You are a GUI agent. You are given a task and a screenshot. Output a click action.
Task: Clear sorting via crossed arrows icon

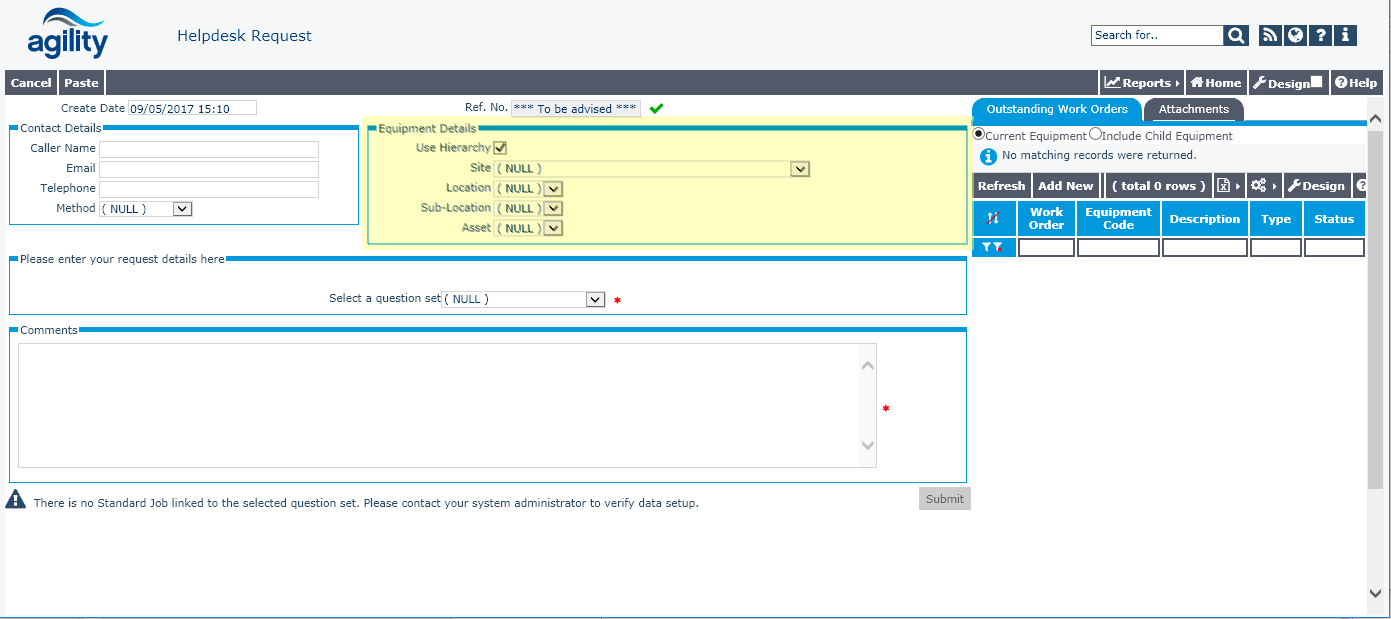coord(993,219)
